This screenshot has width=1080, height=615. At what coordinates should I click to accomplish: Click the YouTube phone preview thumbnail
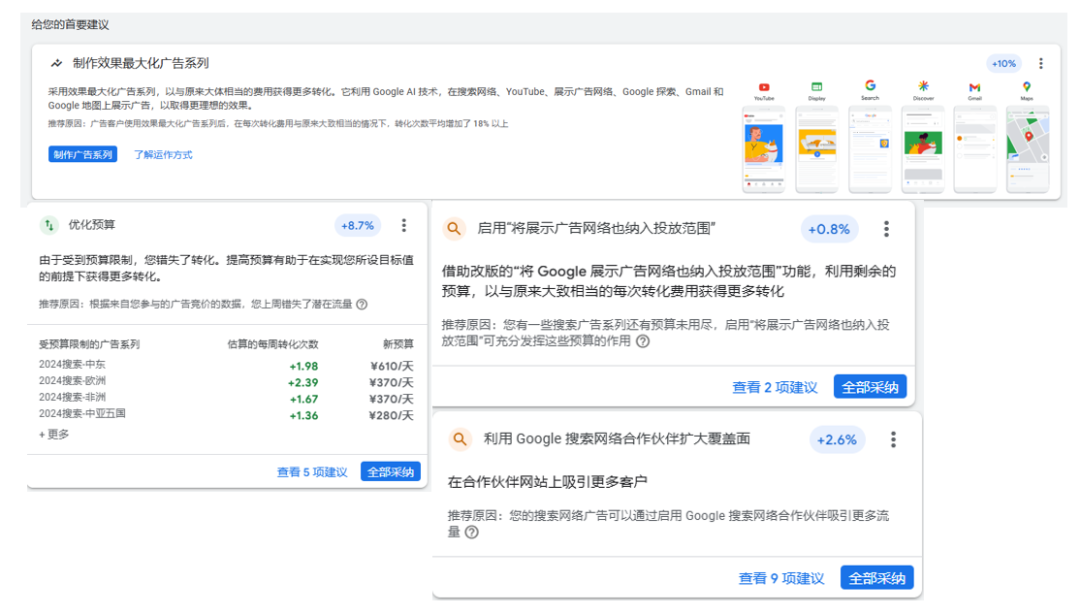click(x=764, y=148)
